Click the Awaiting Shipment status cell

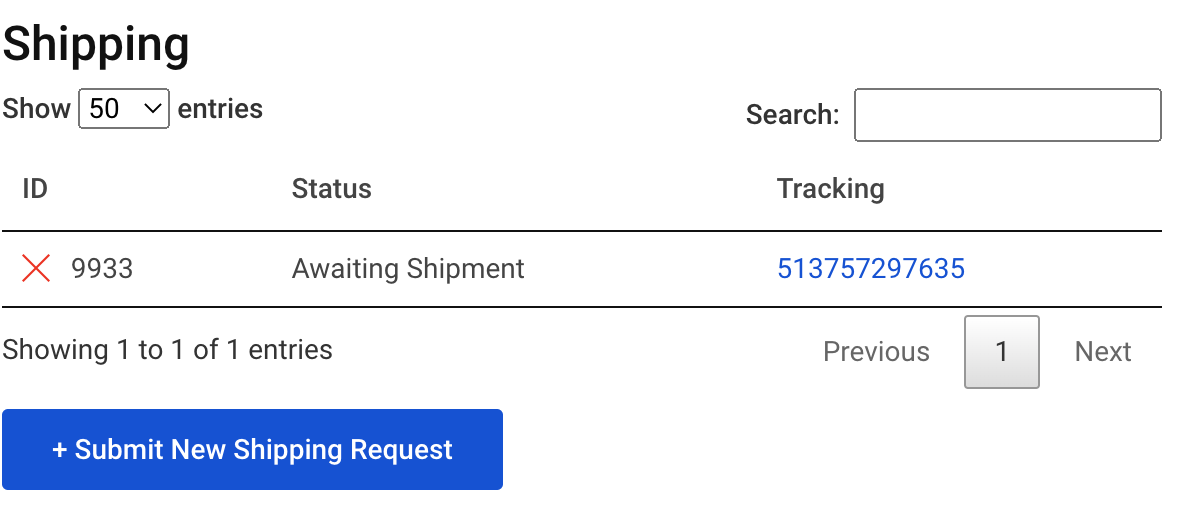point(408,268)
